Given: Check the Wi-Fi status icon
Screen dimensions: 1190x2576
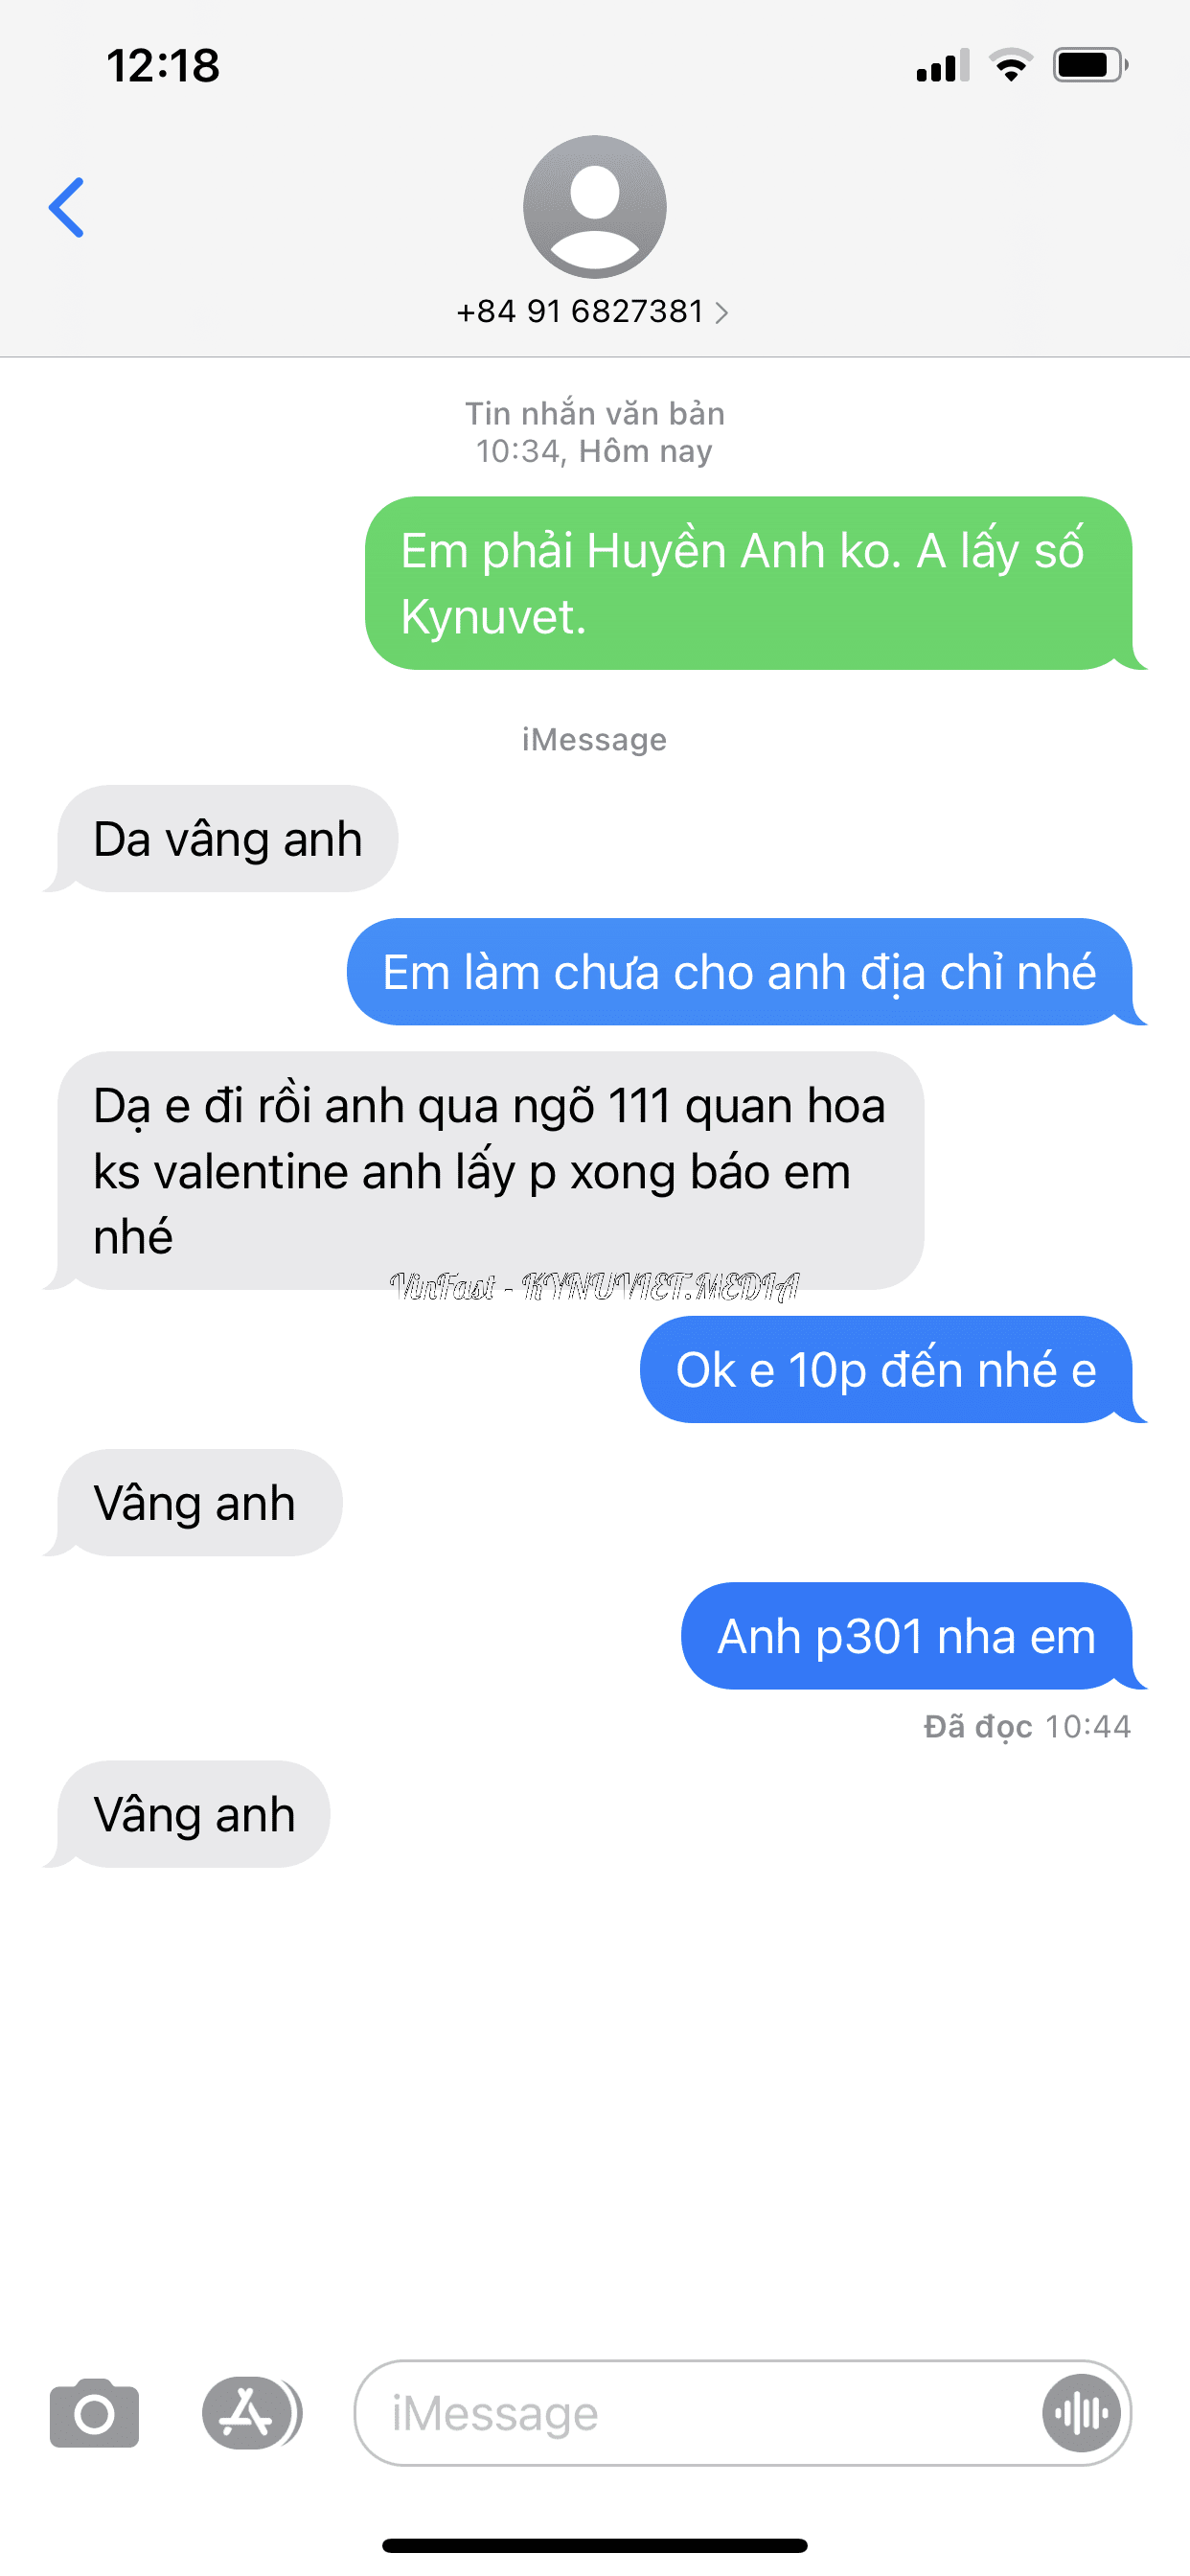Looking at the screenshot, I should 1011,65.
